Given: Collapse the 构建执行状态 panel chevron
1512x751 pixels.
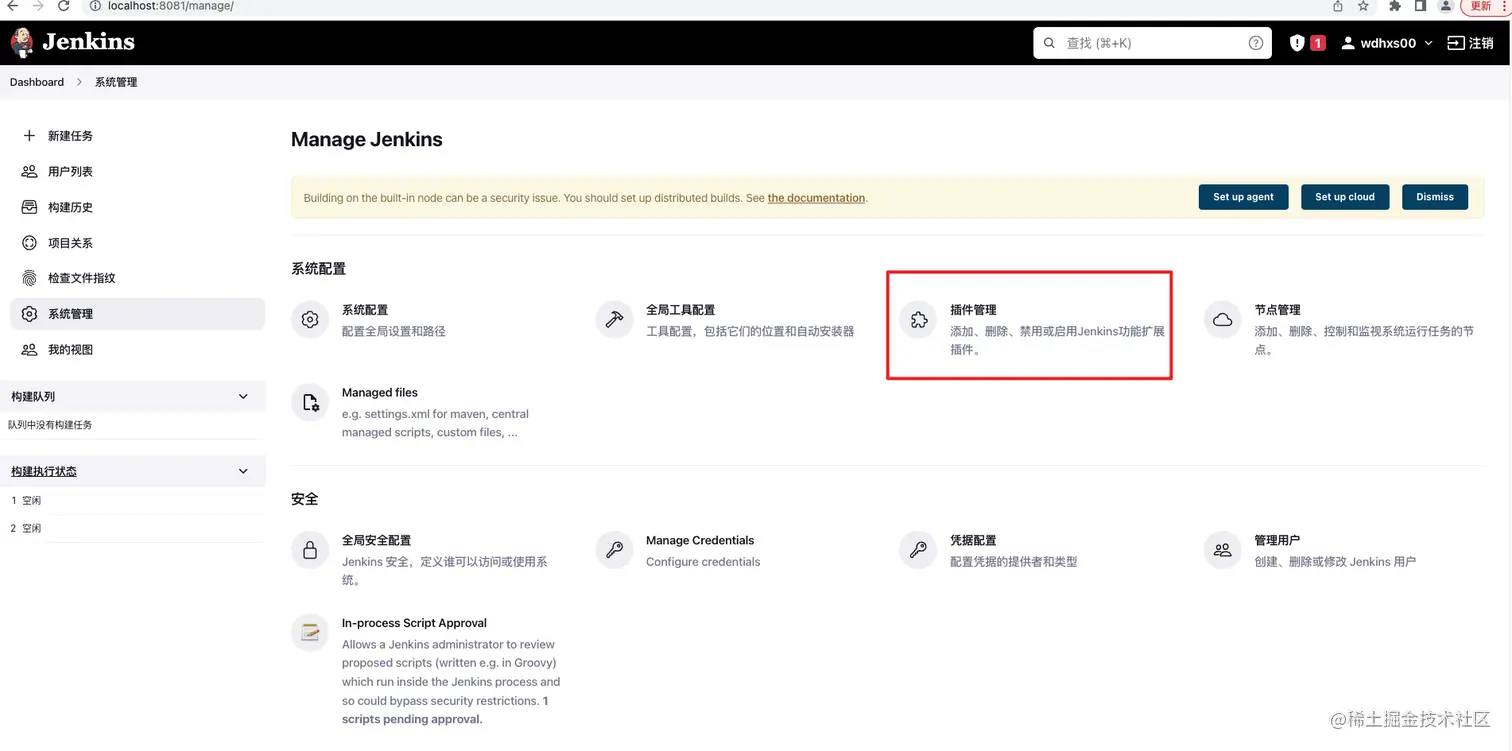Looking at the screenshot, I should [x=243, y=471].
